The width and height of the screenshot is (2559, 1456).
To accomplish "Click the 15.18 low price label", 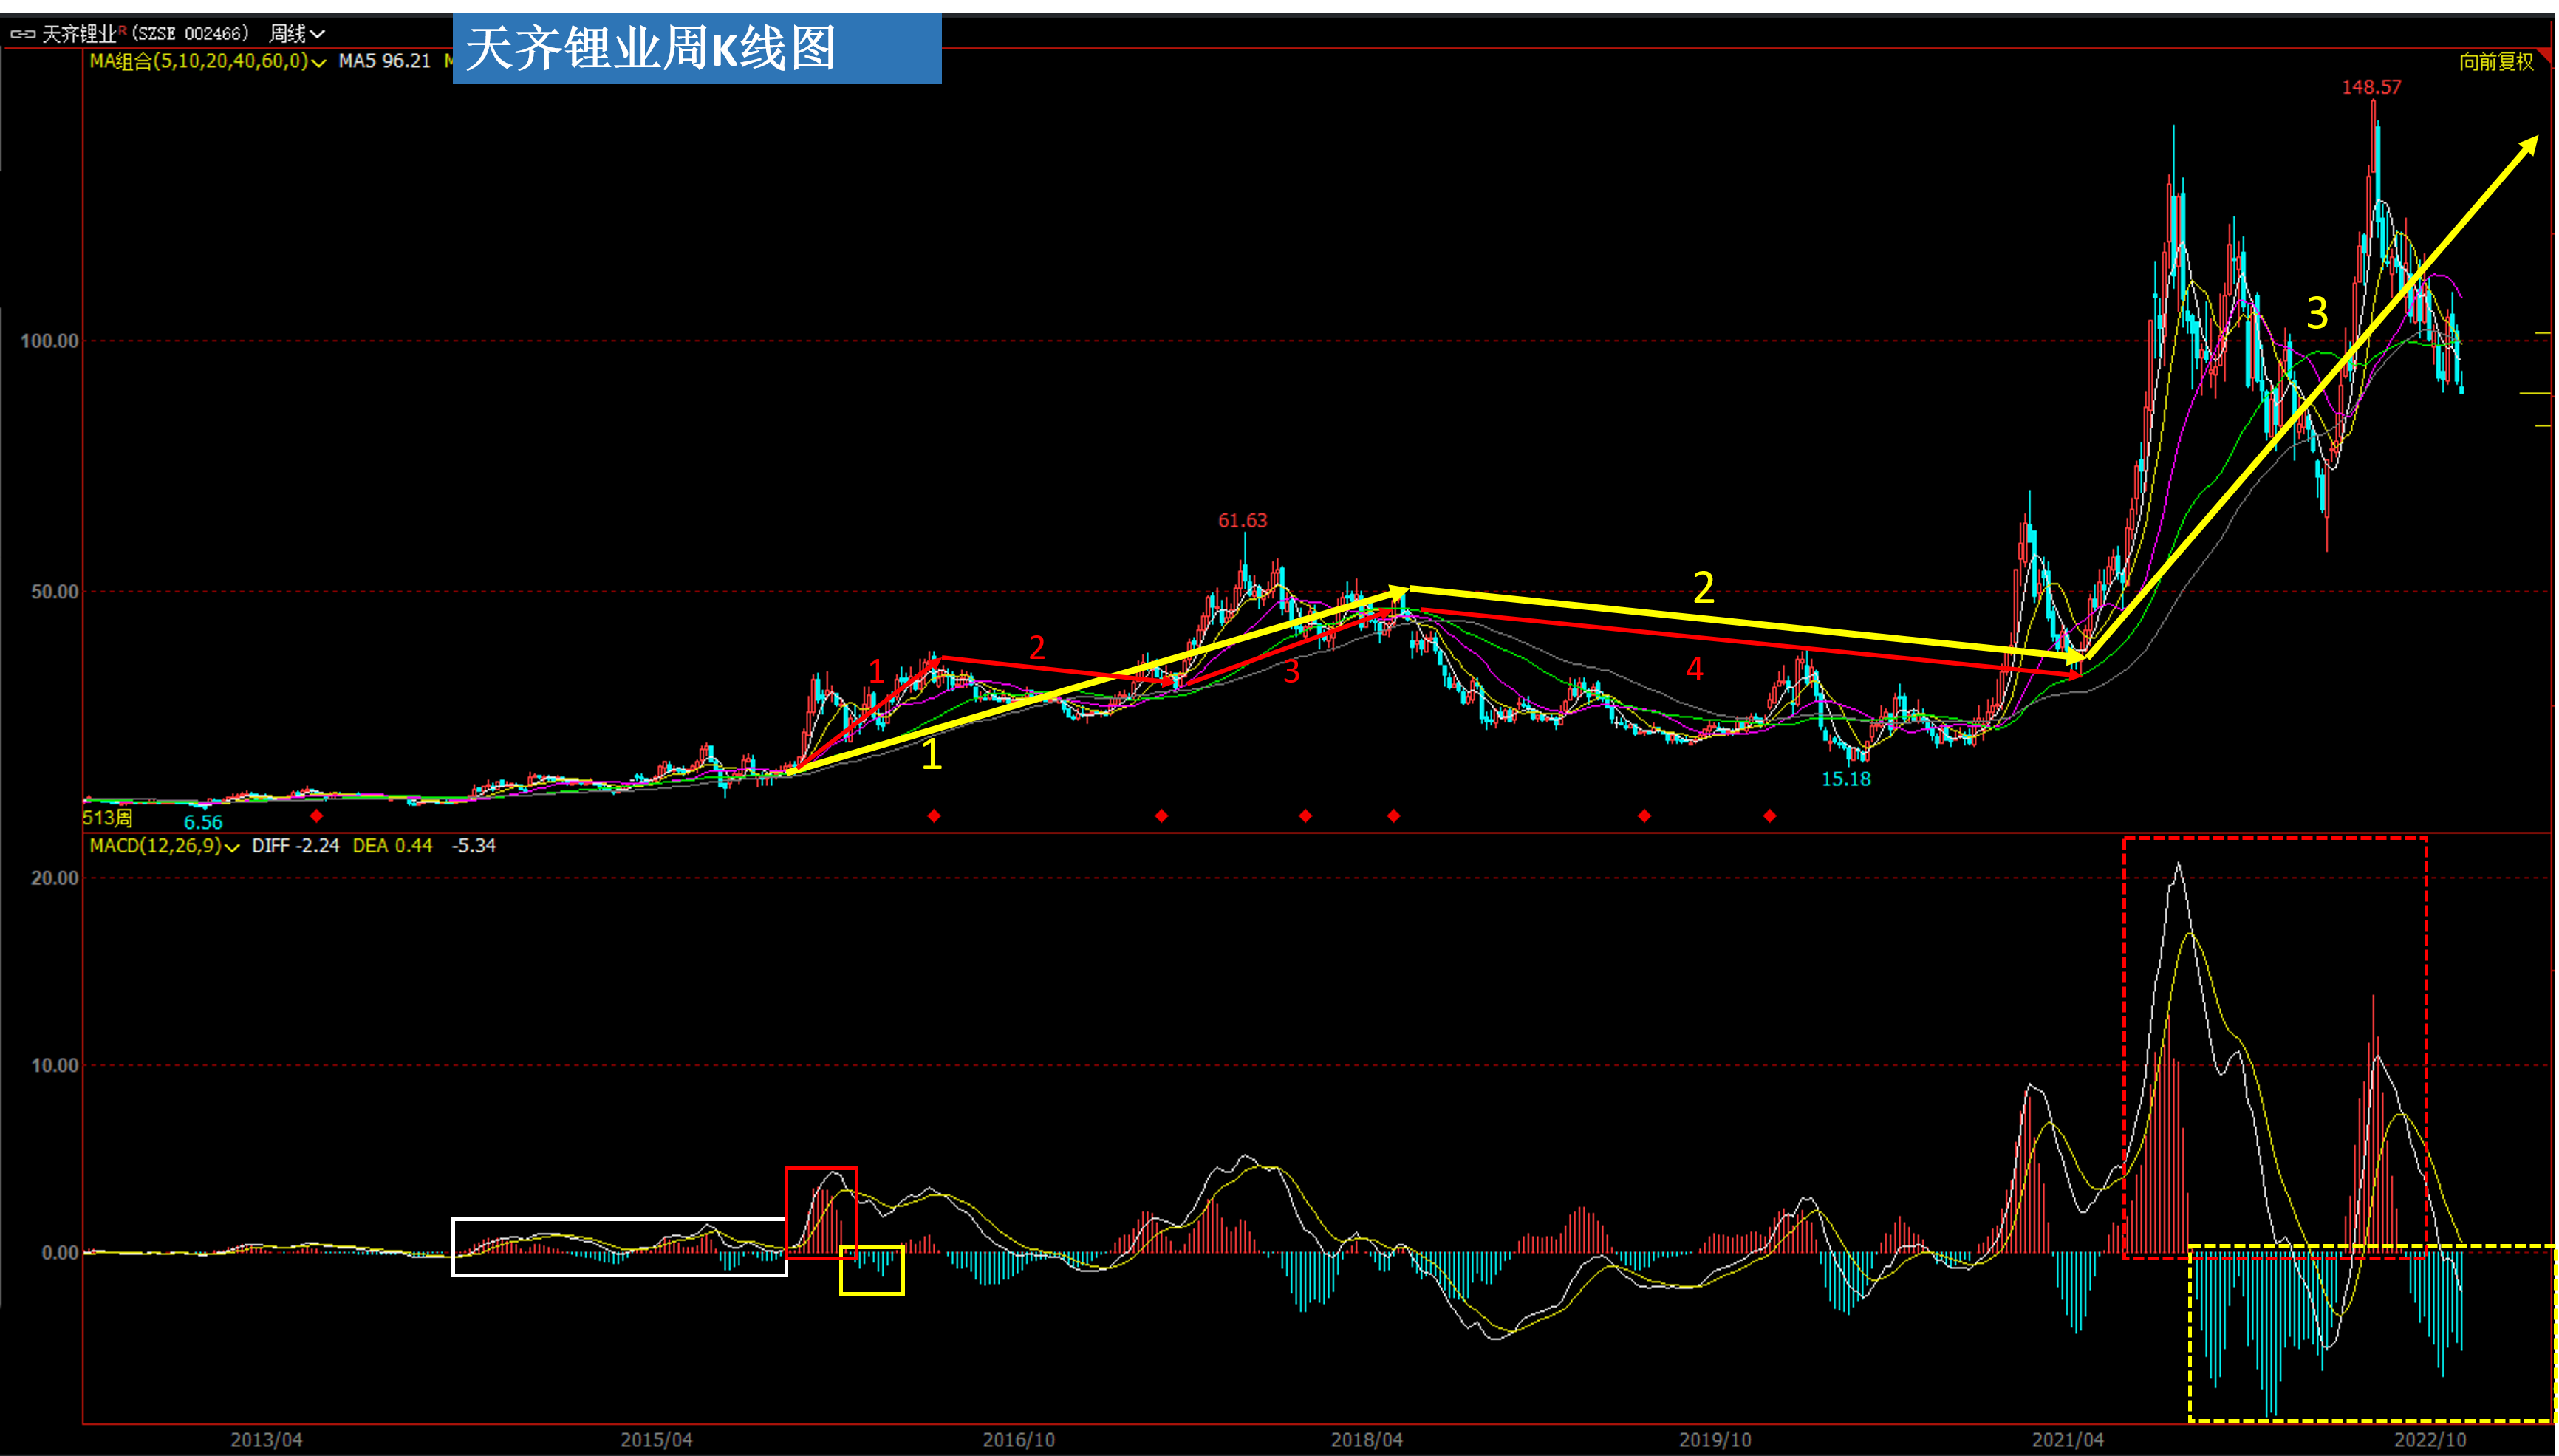I will (1845, 779).
